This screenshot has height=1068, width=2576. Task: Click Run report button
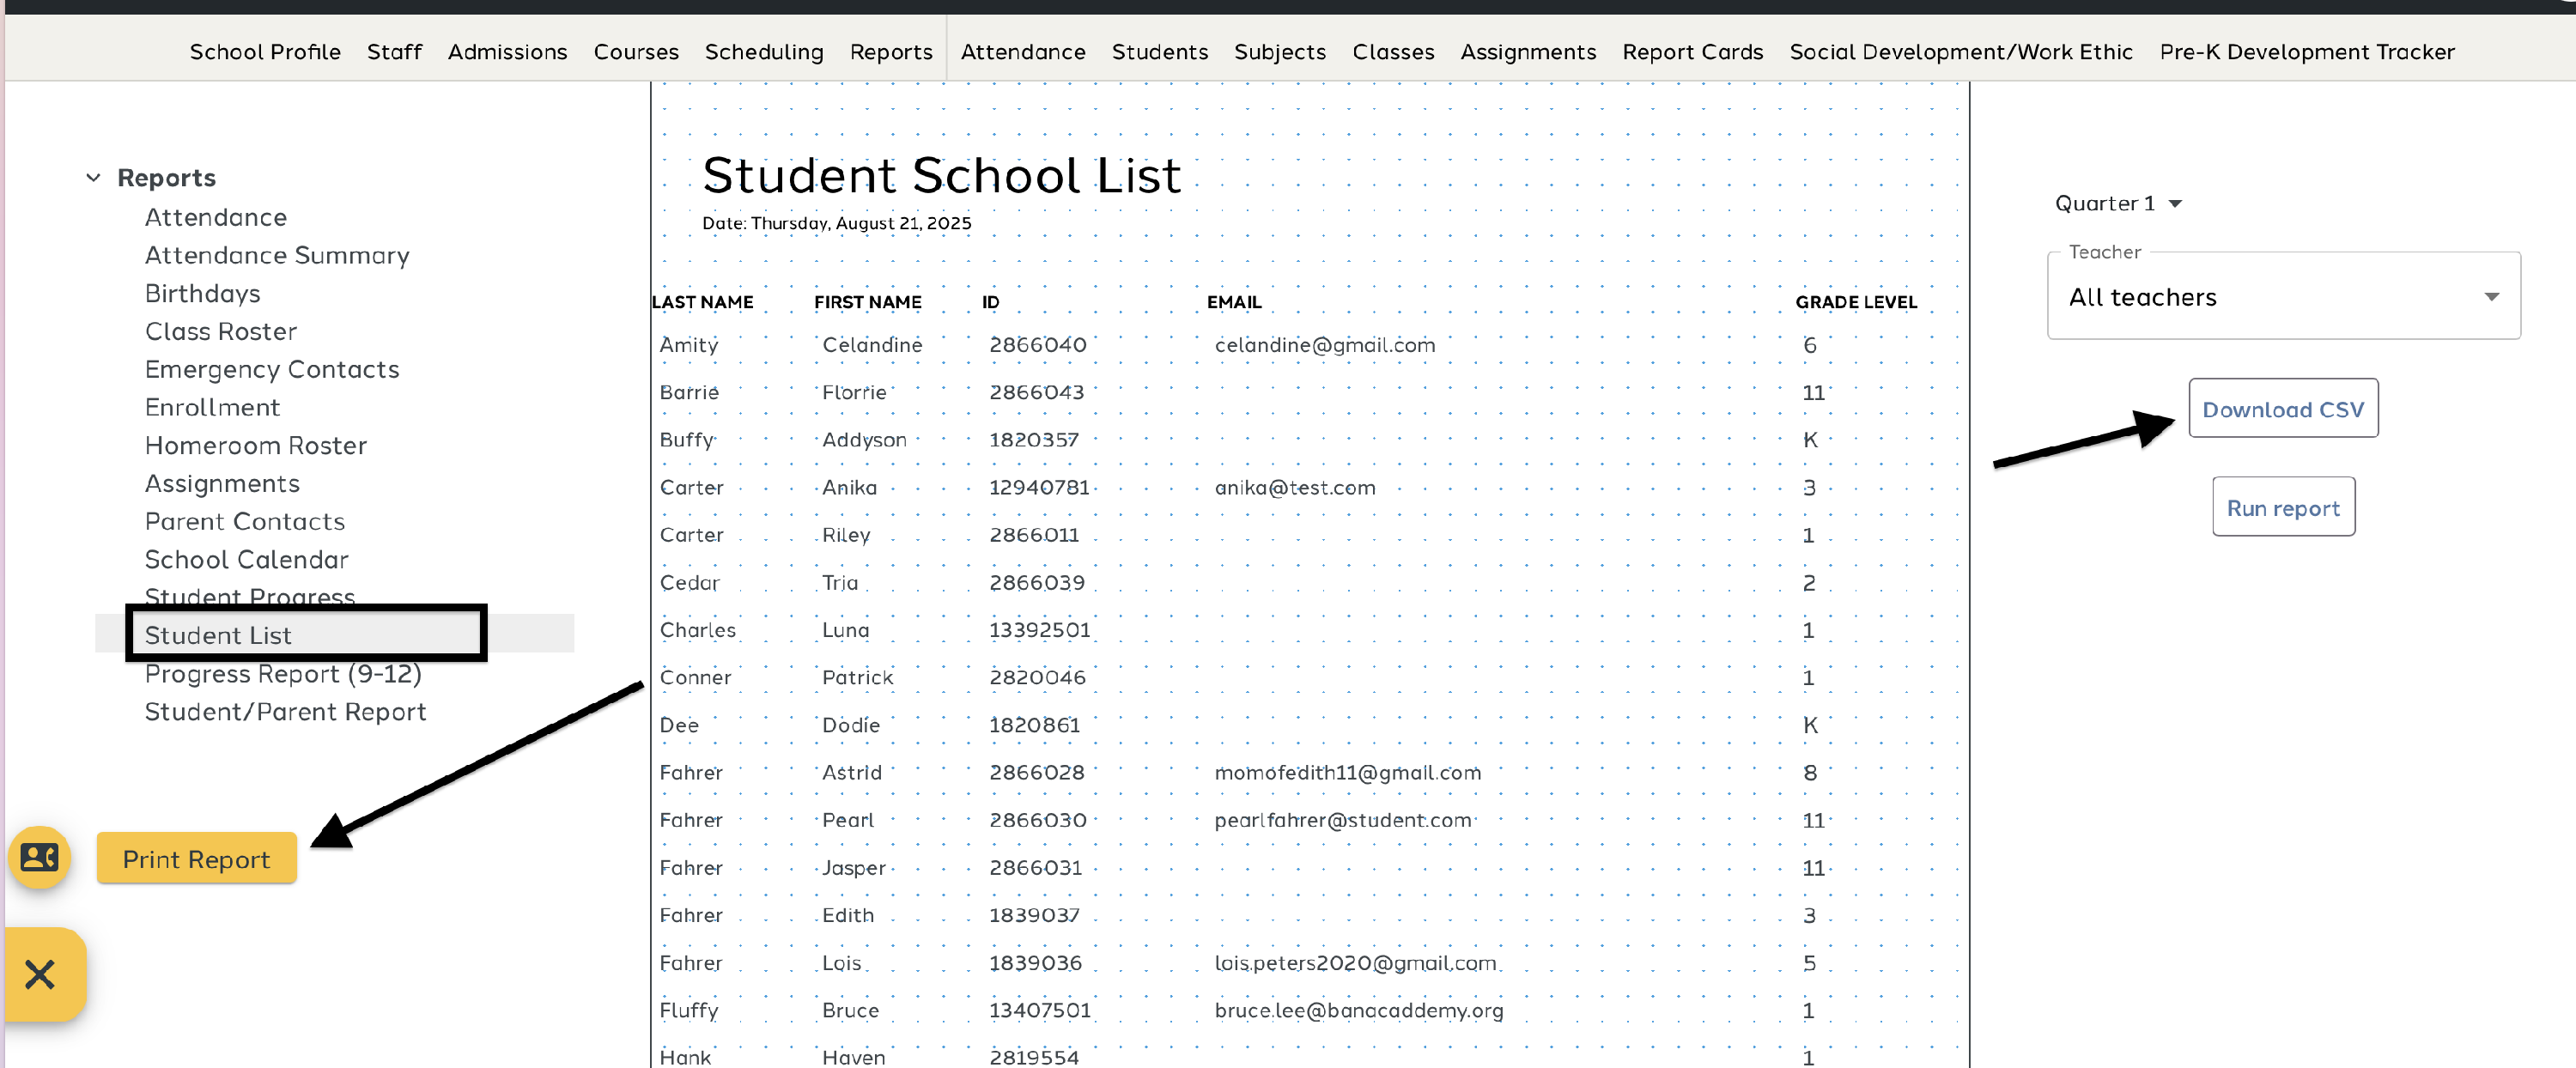pos(2283,507)
